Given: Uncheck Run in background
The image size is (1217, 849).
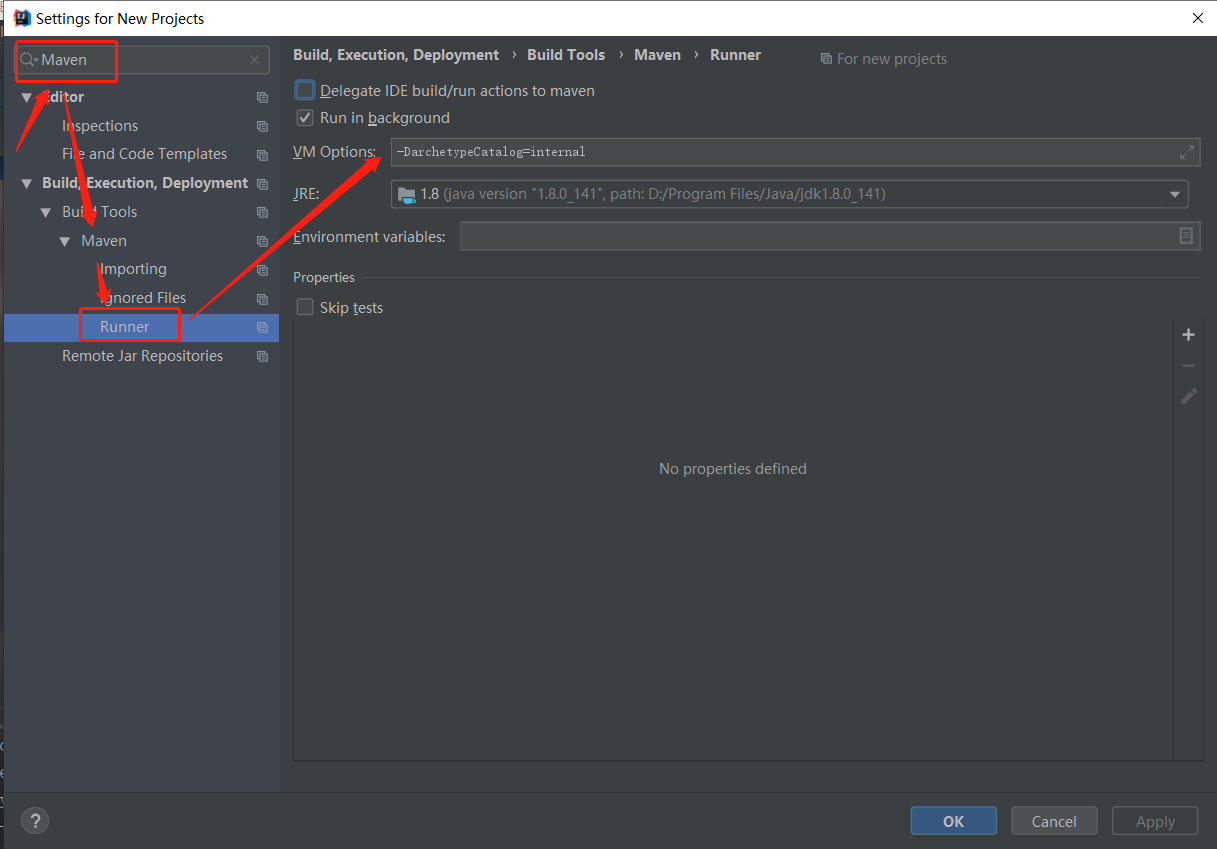Looking at the screenshot, I should (x=305, y=118).
